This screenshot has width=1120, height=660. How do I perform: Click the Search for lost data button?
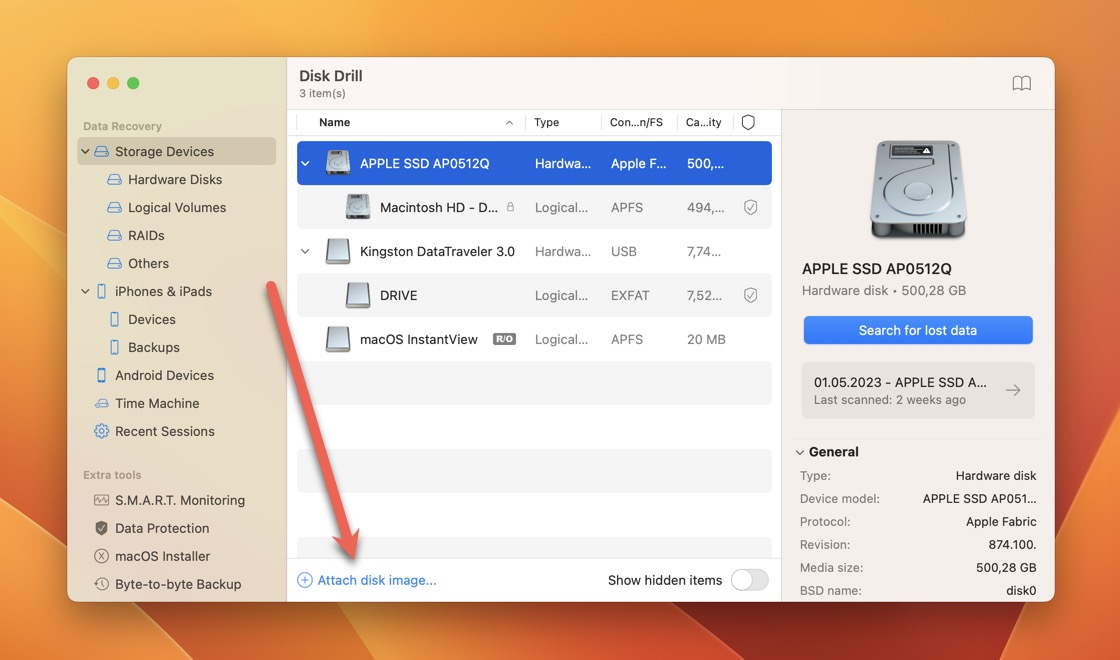tap(917, 330)
